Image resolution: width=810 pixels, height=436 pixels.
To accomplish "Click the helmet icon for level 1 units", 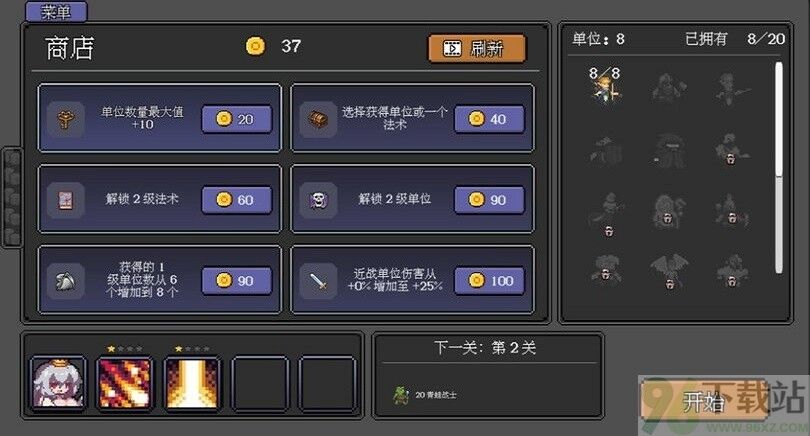I will [x=66, y=281].
